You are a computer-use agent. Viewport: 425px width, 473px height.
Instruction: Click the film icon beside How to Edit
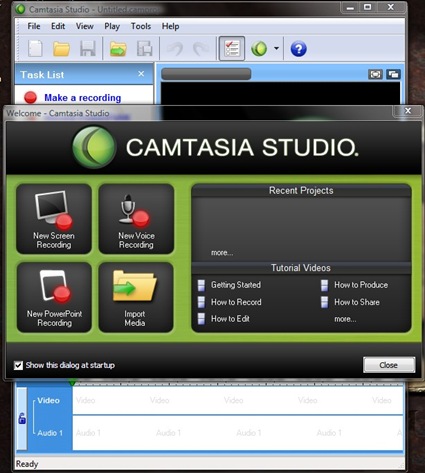click(x=201, y=319)
